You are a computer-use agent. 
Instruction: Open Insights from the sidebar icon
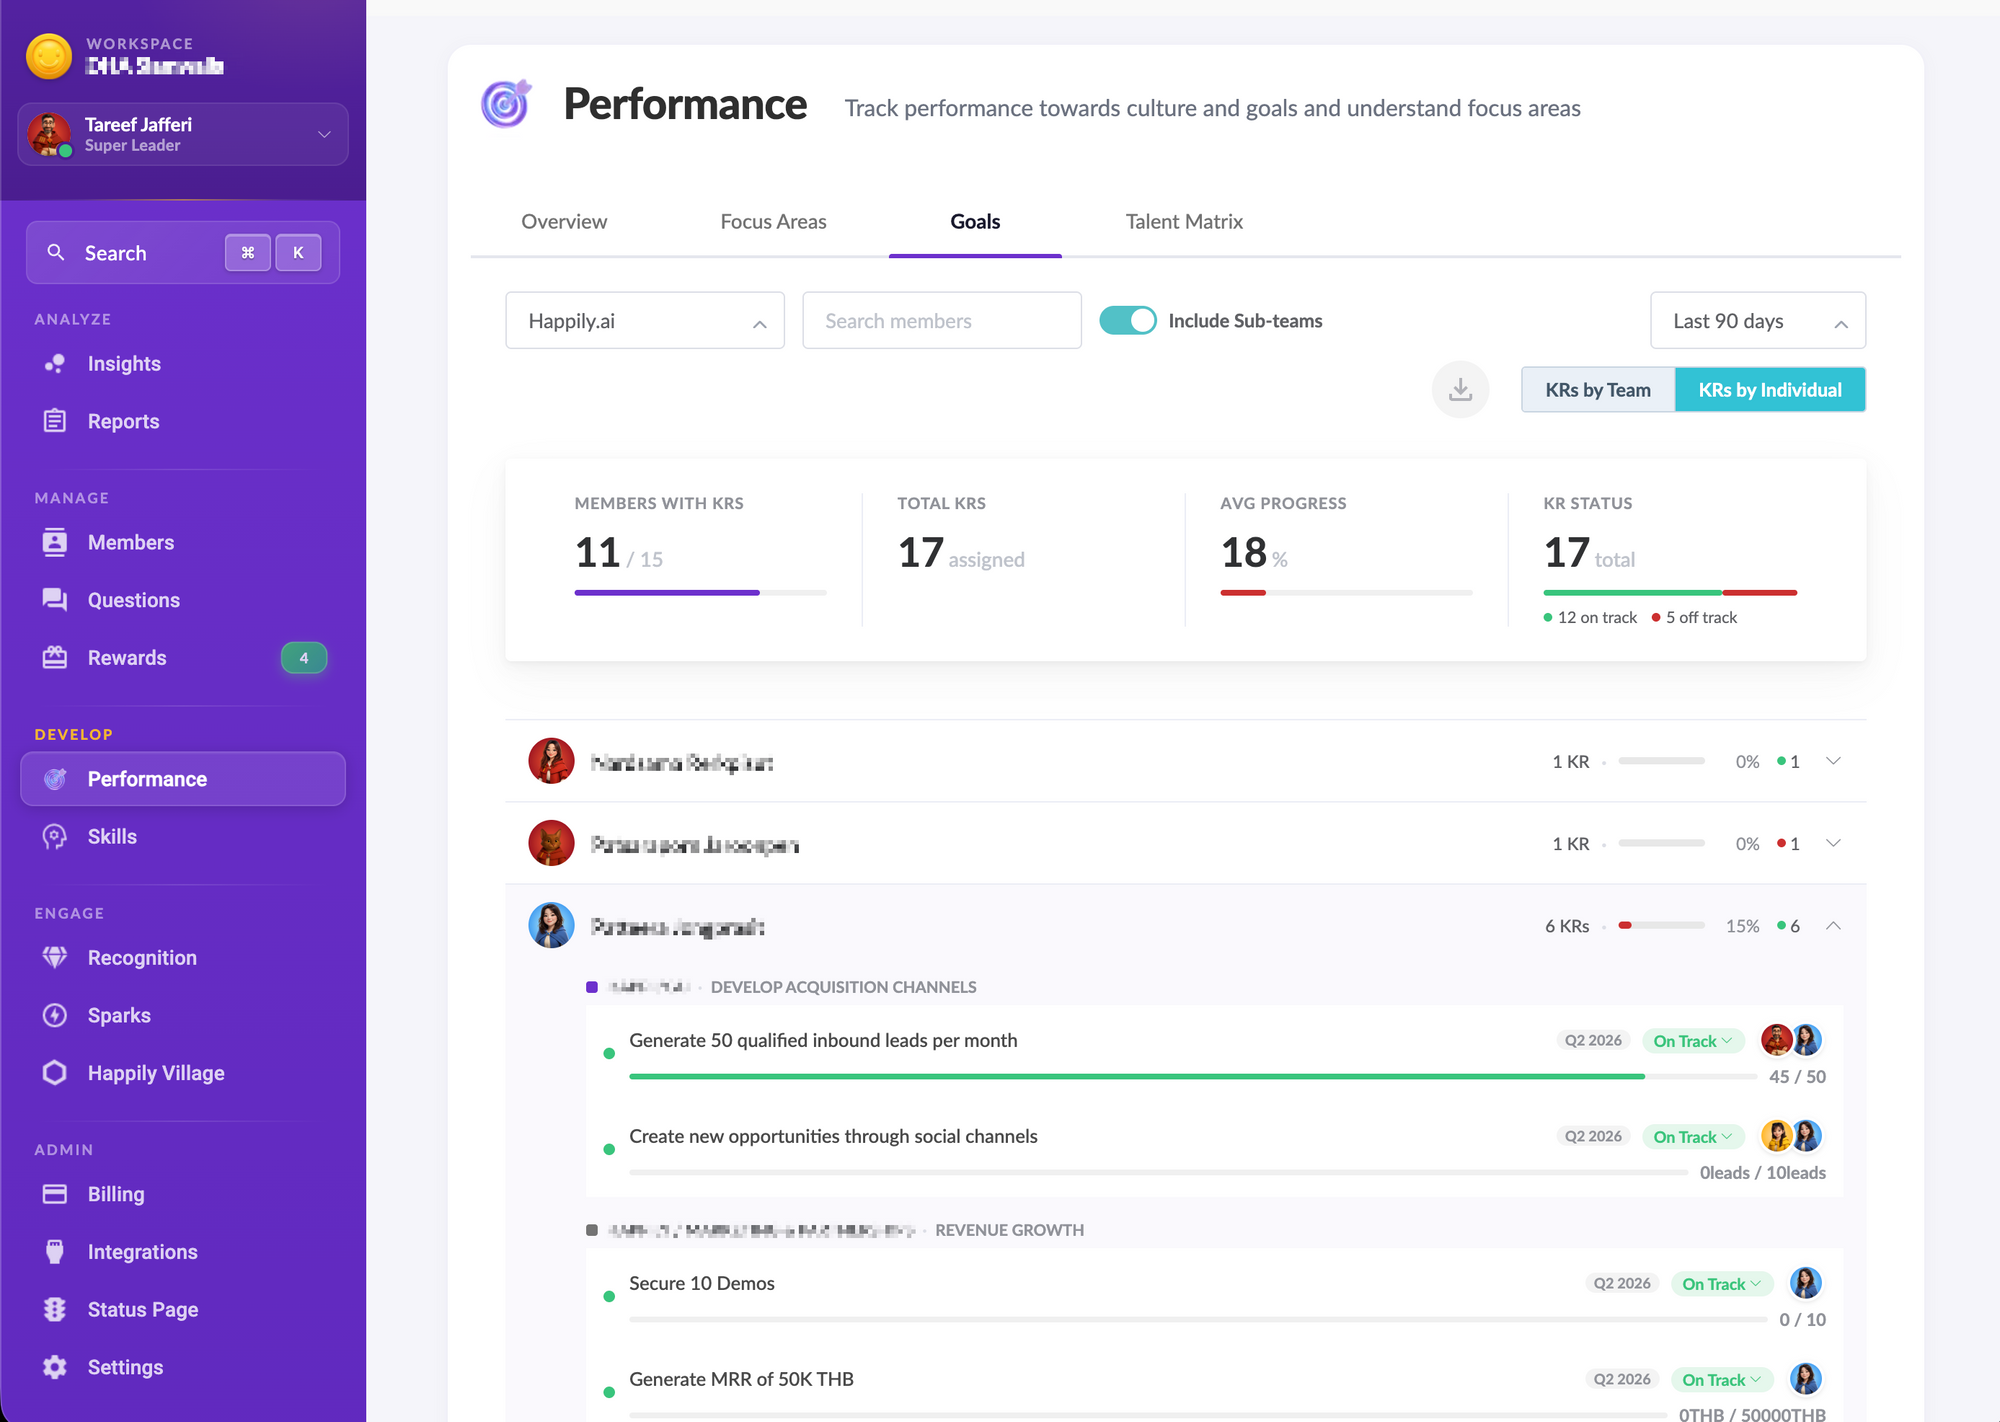pos(55,364)
